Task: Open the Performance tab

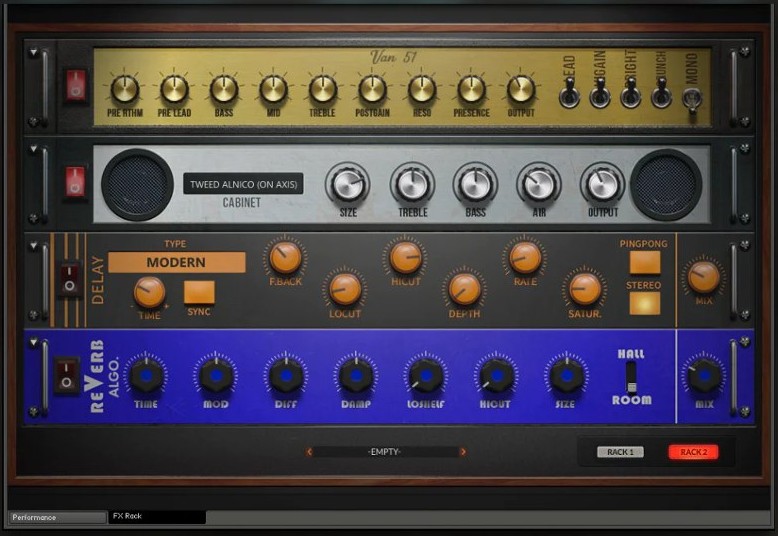Action: pos(56,517)
